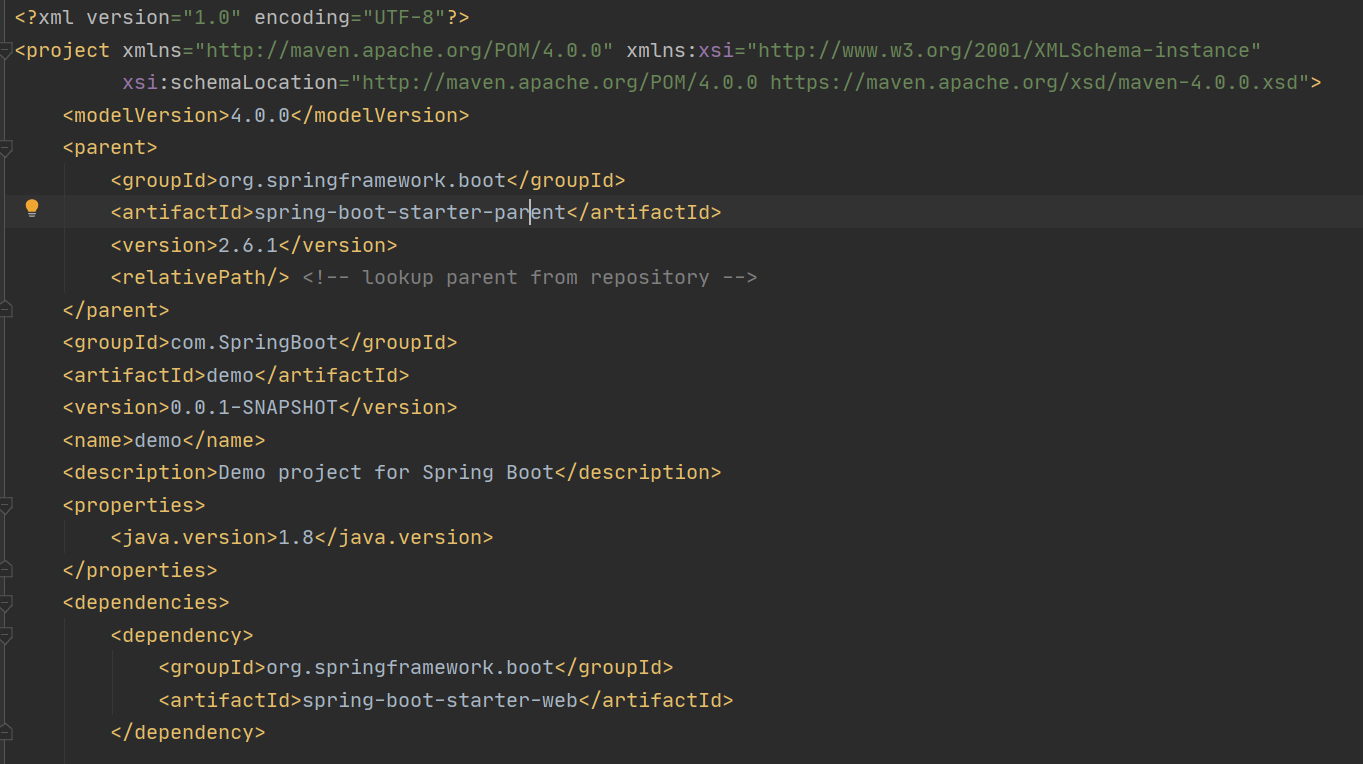Click fold marker beside closing parent tag
The height and width of the screenshot is (764, 1363).
[x=5, y=310]
